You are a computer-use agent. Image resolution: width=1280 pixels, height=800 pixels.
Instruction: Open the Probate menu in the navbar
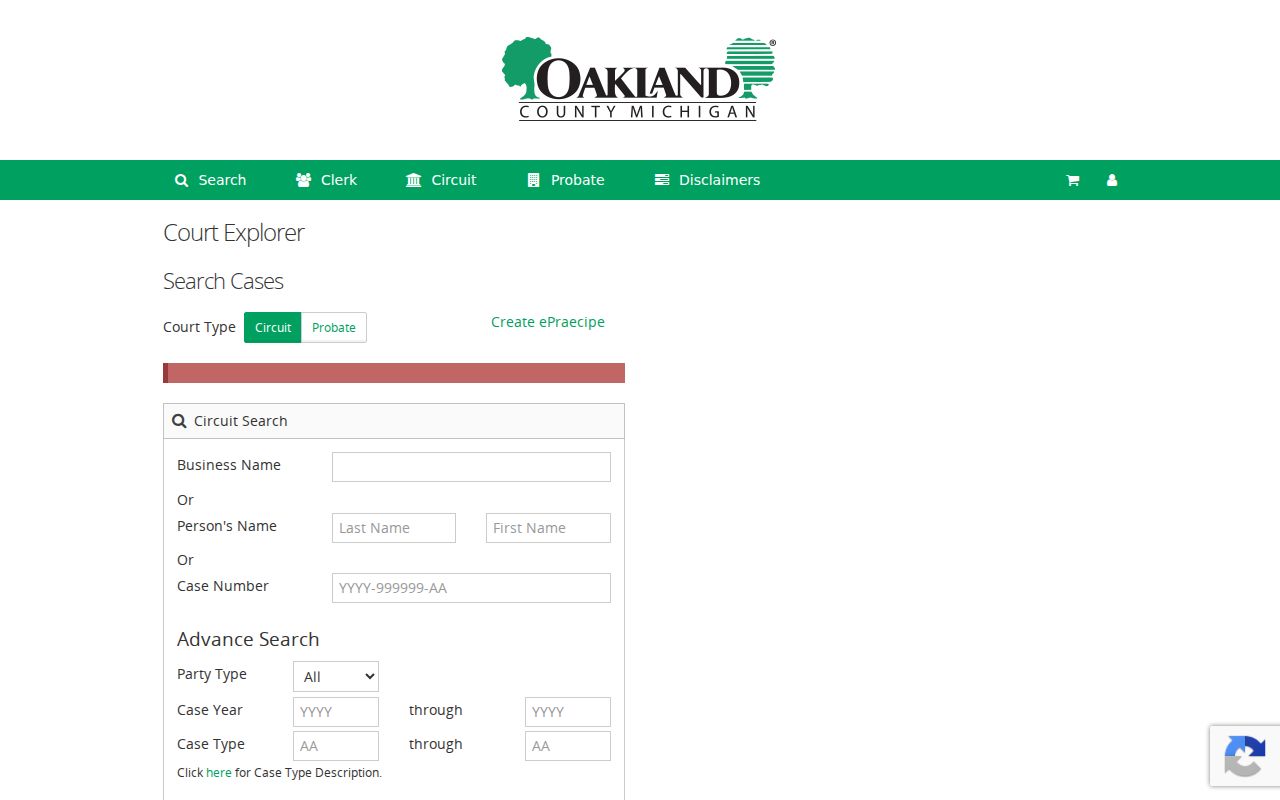(x=566, y=180)
